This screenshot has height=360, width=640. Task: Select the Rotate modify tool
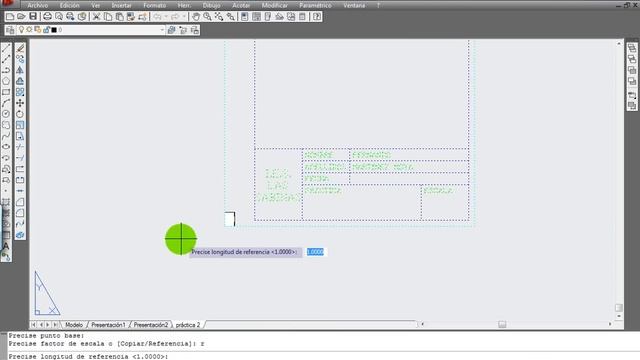pyautogui.click(x=20, y=114)
